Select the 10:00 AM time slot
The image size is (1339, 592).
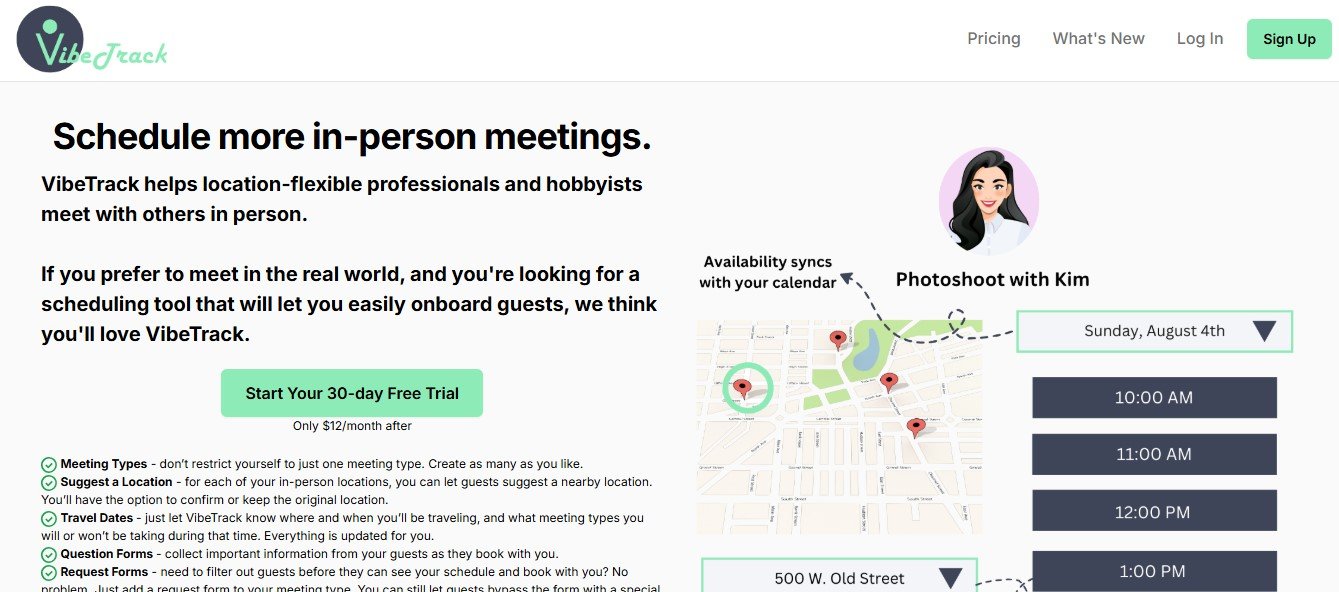click(1154, 397)
